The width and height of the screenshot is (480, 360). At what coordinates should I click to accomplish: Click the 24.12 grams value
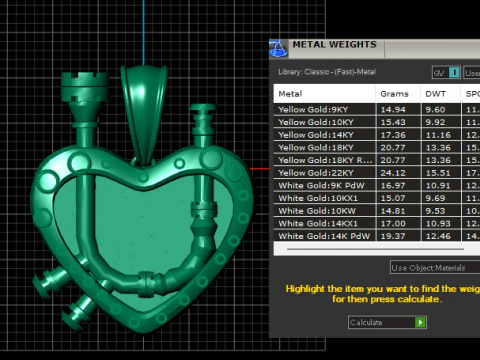coord(393,173)
